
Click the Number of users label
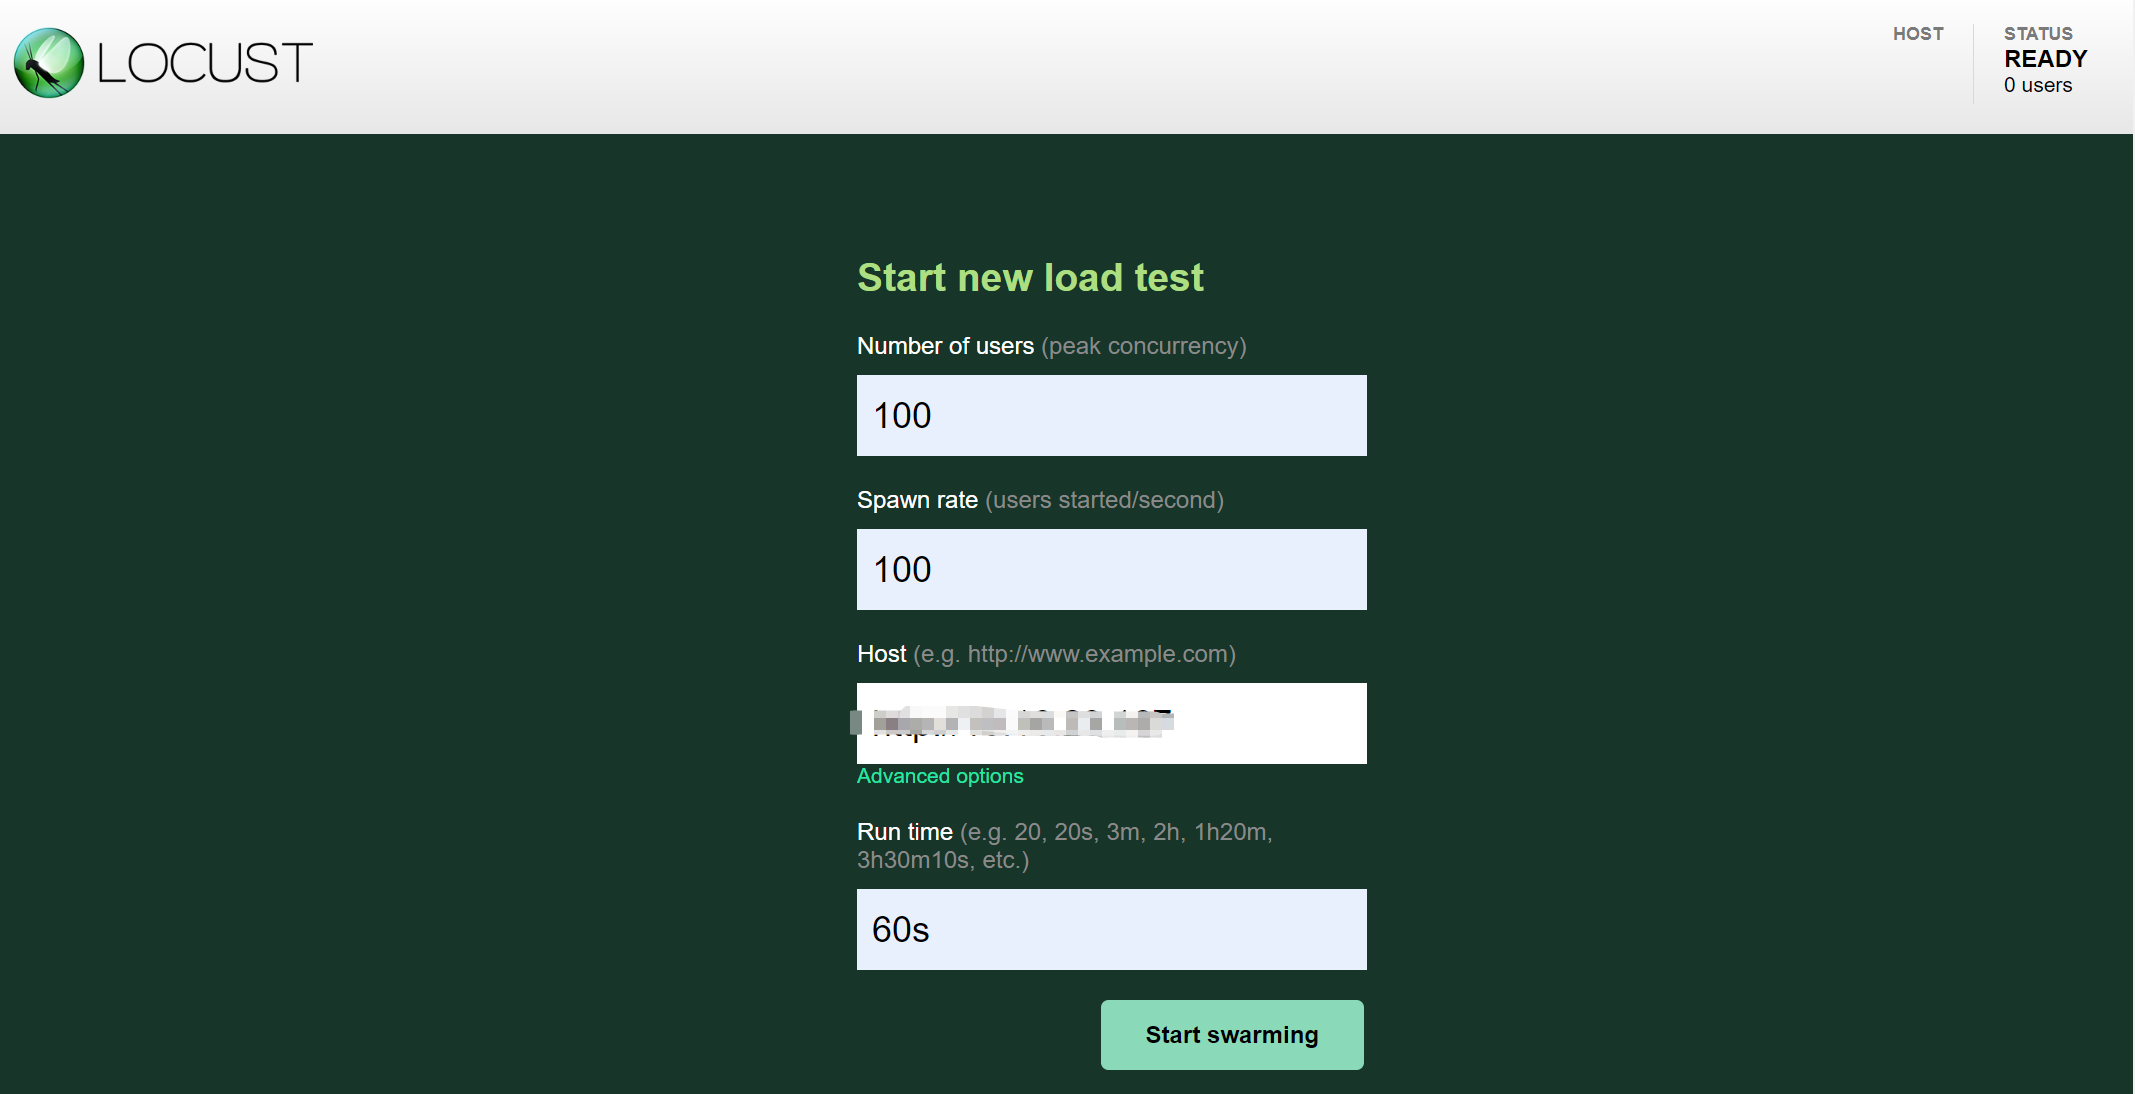click(945, 346)
